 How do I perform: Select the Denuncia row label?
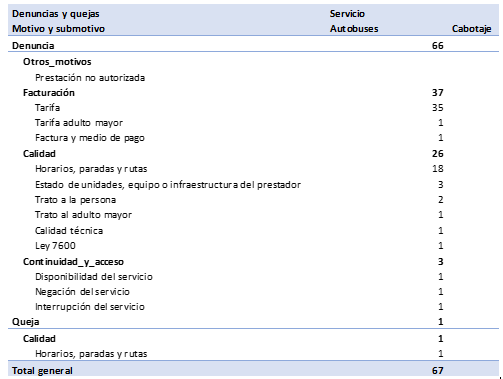pyautogui.click(x=33, y=46)
